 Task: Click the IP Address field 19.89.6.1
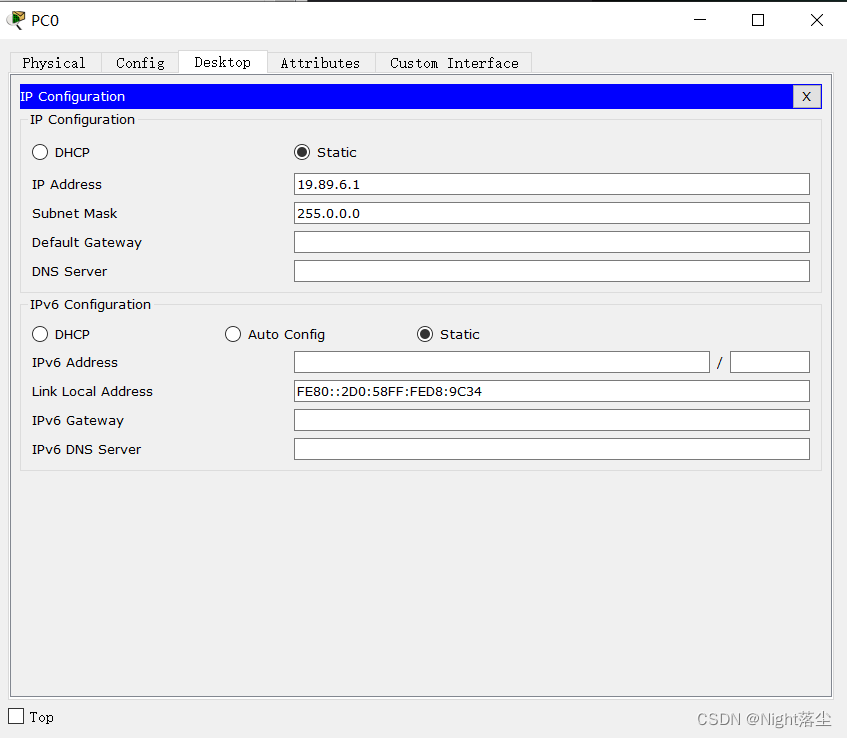[x=552, y=184]
